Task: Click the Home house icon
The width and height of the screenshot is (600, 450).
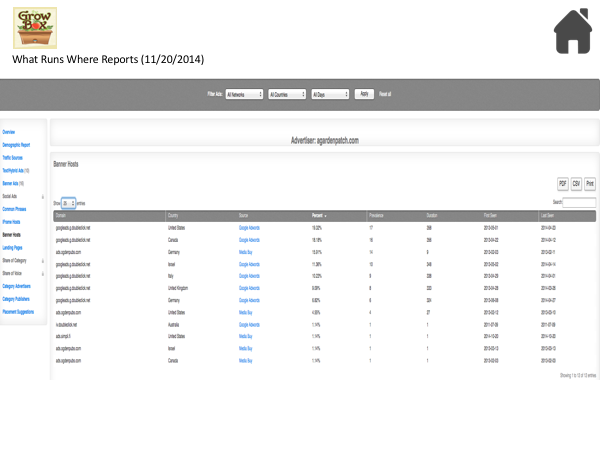Action: coord(573,31)
